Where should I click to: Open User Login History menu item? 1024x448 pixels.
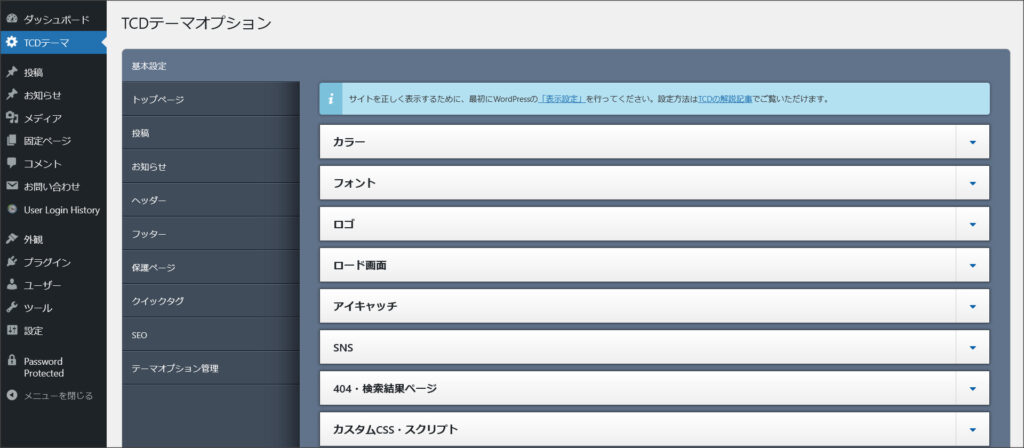pyautogui.click(x=61, y=210)
